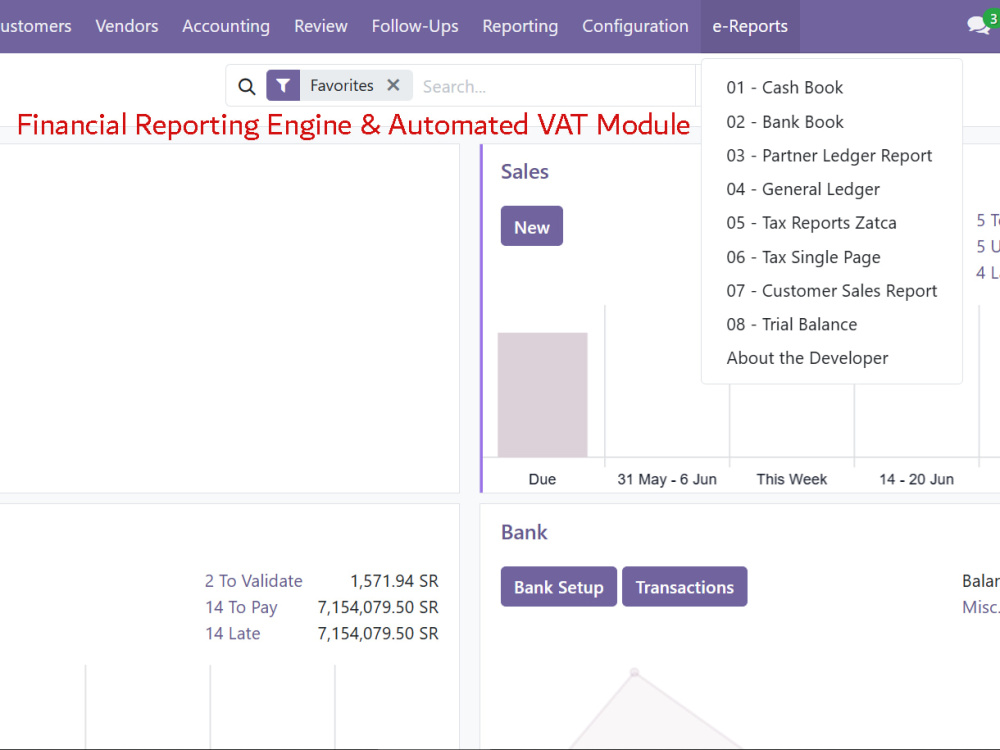Viewport: 1000px width, 750px height.
Task: Open the Accounting menu
Action: pyautogui.click(x=226, y=26)
